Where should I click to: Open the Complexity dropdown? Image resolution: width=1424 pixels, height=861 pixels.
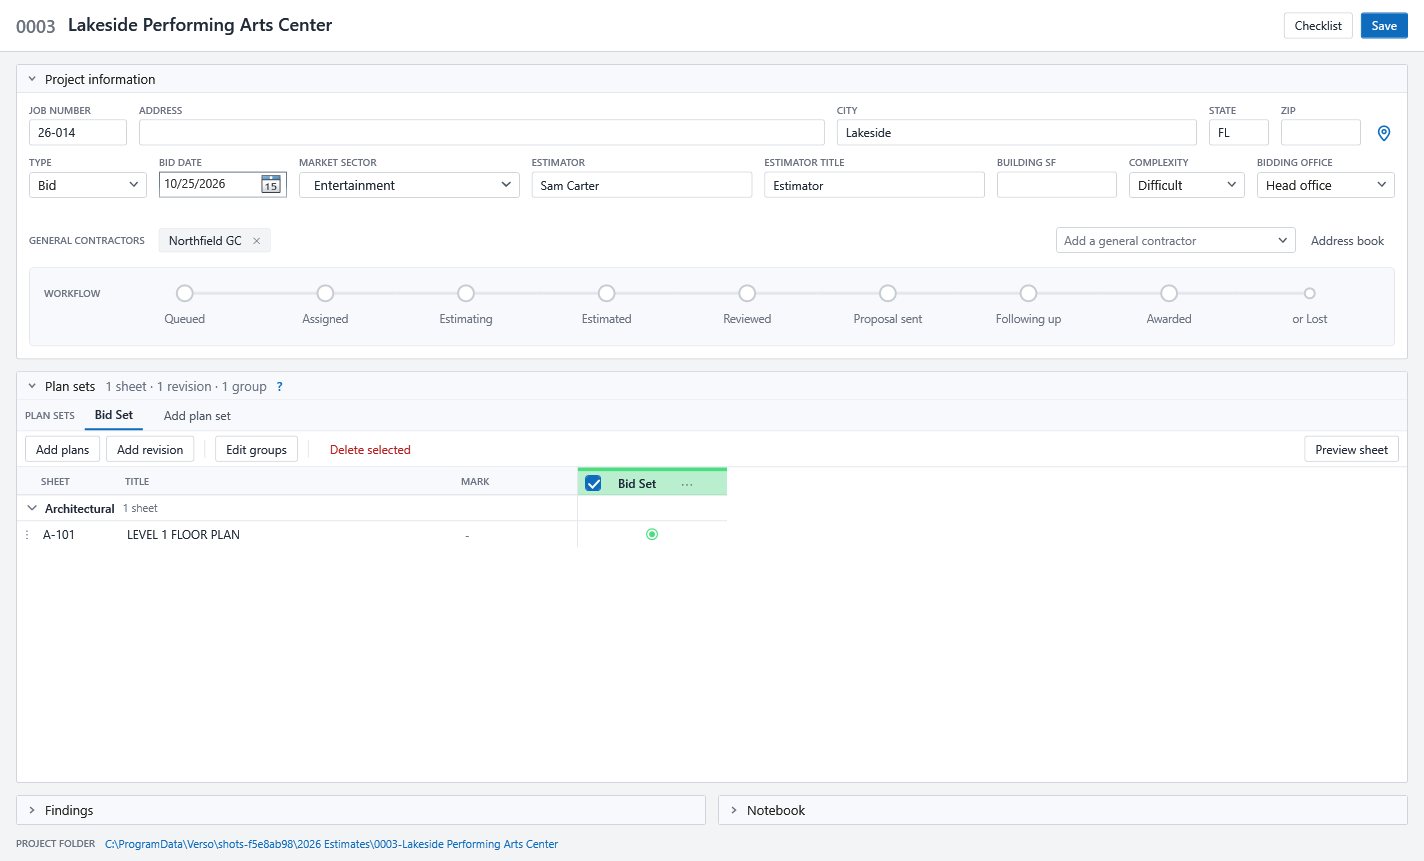point(1187,185)
